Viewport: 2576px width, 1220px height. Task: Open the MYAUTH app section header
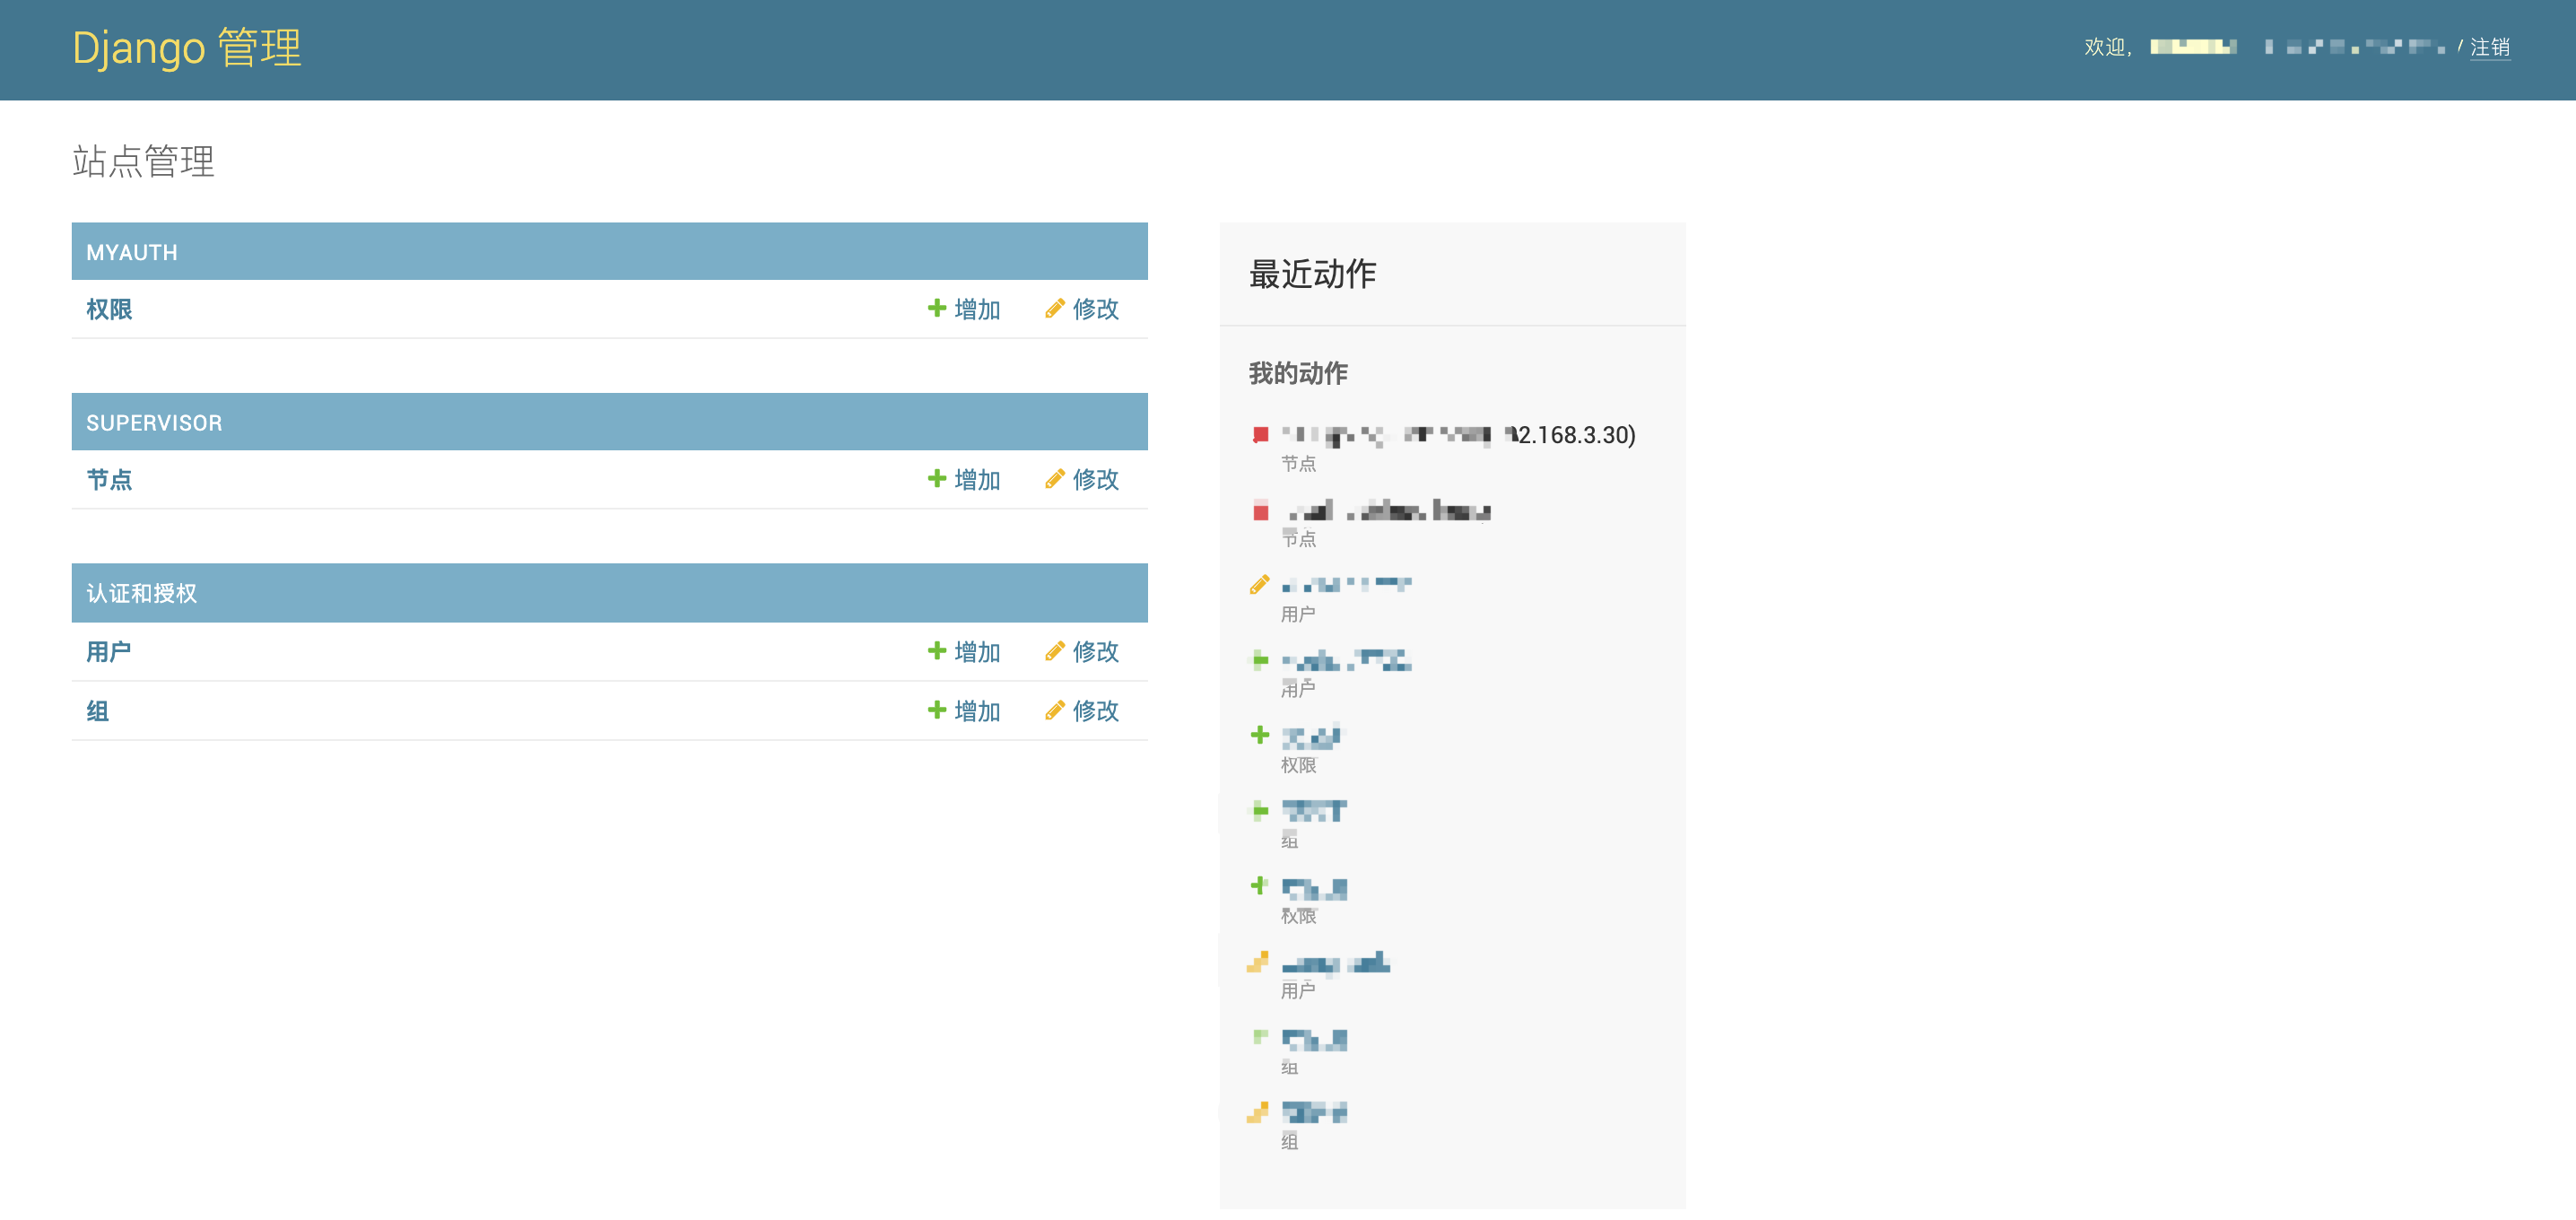pos(132,252)
